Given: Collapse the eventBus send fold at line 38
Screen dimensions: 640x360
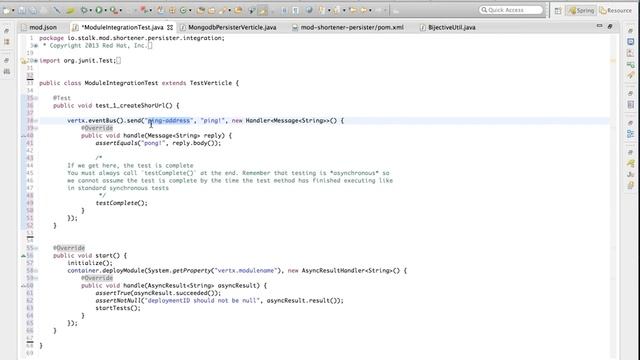Looking at the screenshot, I should pyautogui.click(x=36, y=121).
